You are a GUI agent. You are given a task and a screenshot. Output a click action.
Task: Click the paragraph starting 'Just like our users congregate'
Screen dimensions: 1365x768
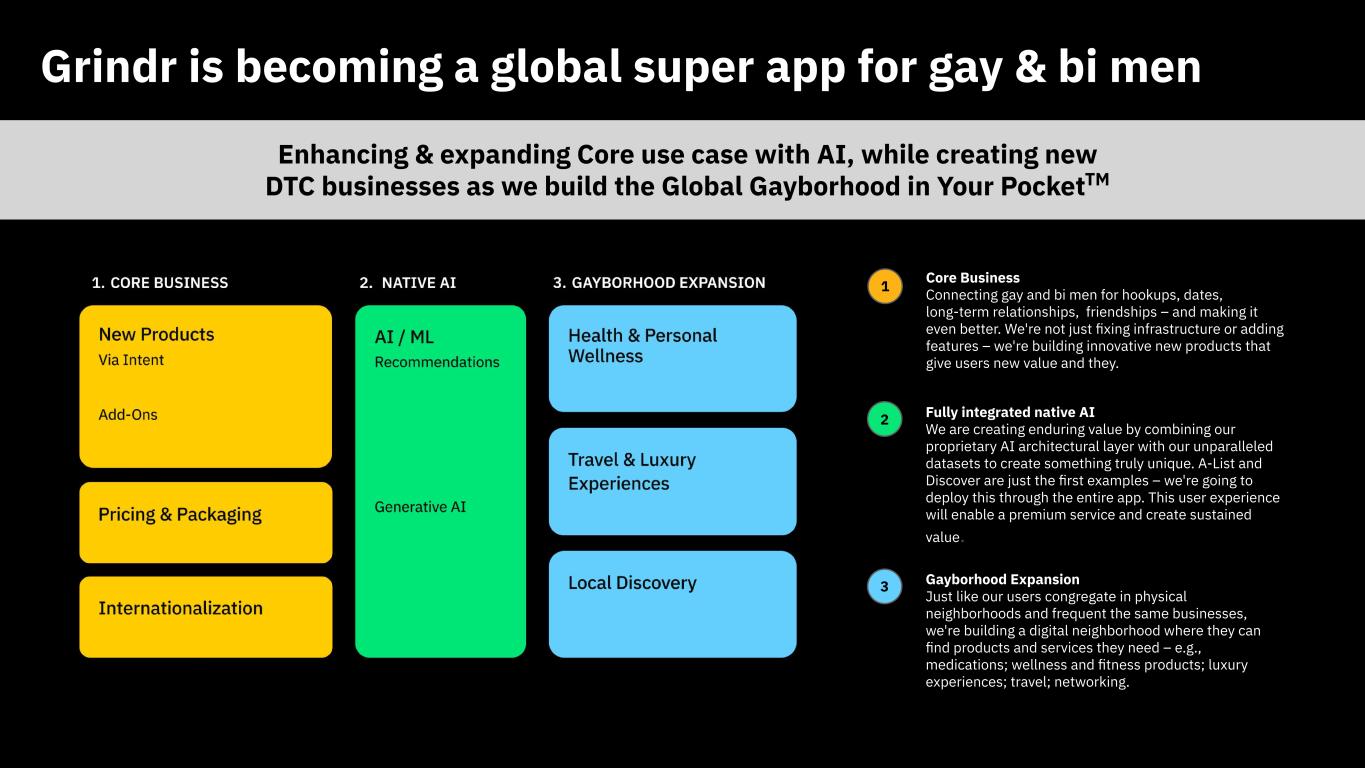[1093, 639]
